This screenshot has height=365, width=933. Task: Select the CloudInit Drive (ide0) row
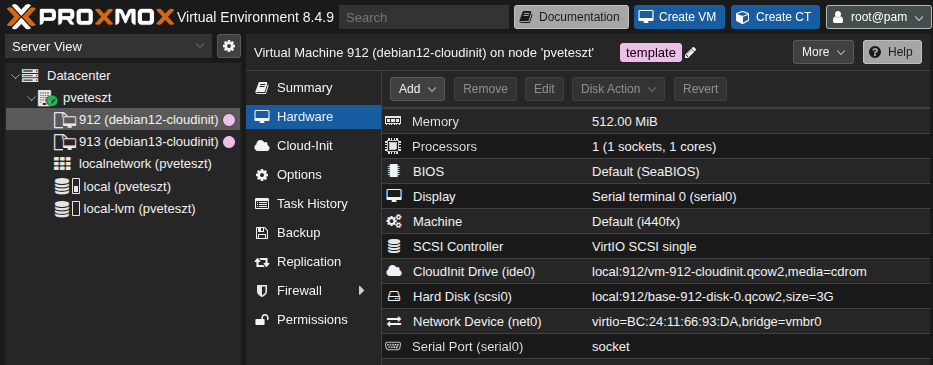click(x=657, y=272)
